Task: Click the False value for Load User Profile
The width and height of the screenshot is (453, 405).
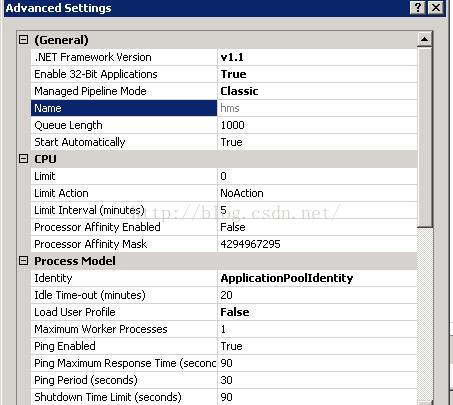Action: (x=235, y=312)
